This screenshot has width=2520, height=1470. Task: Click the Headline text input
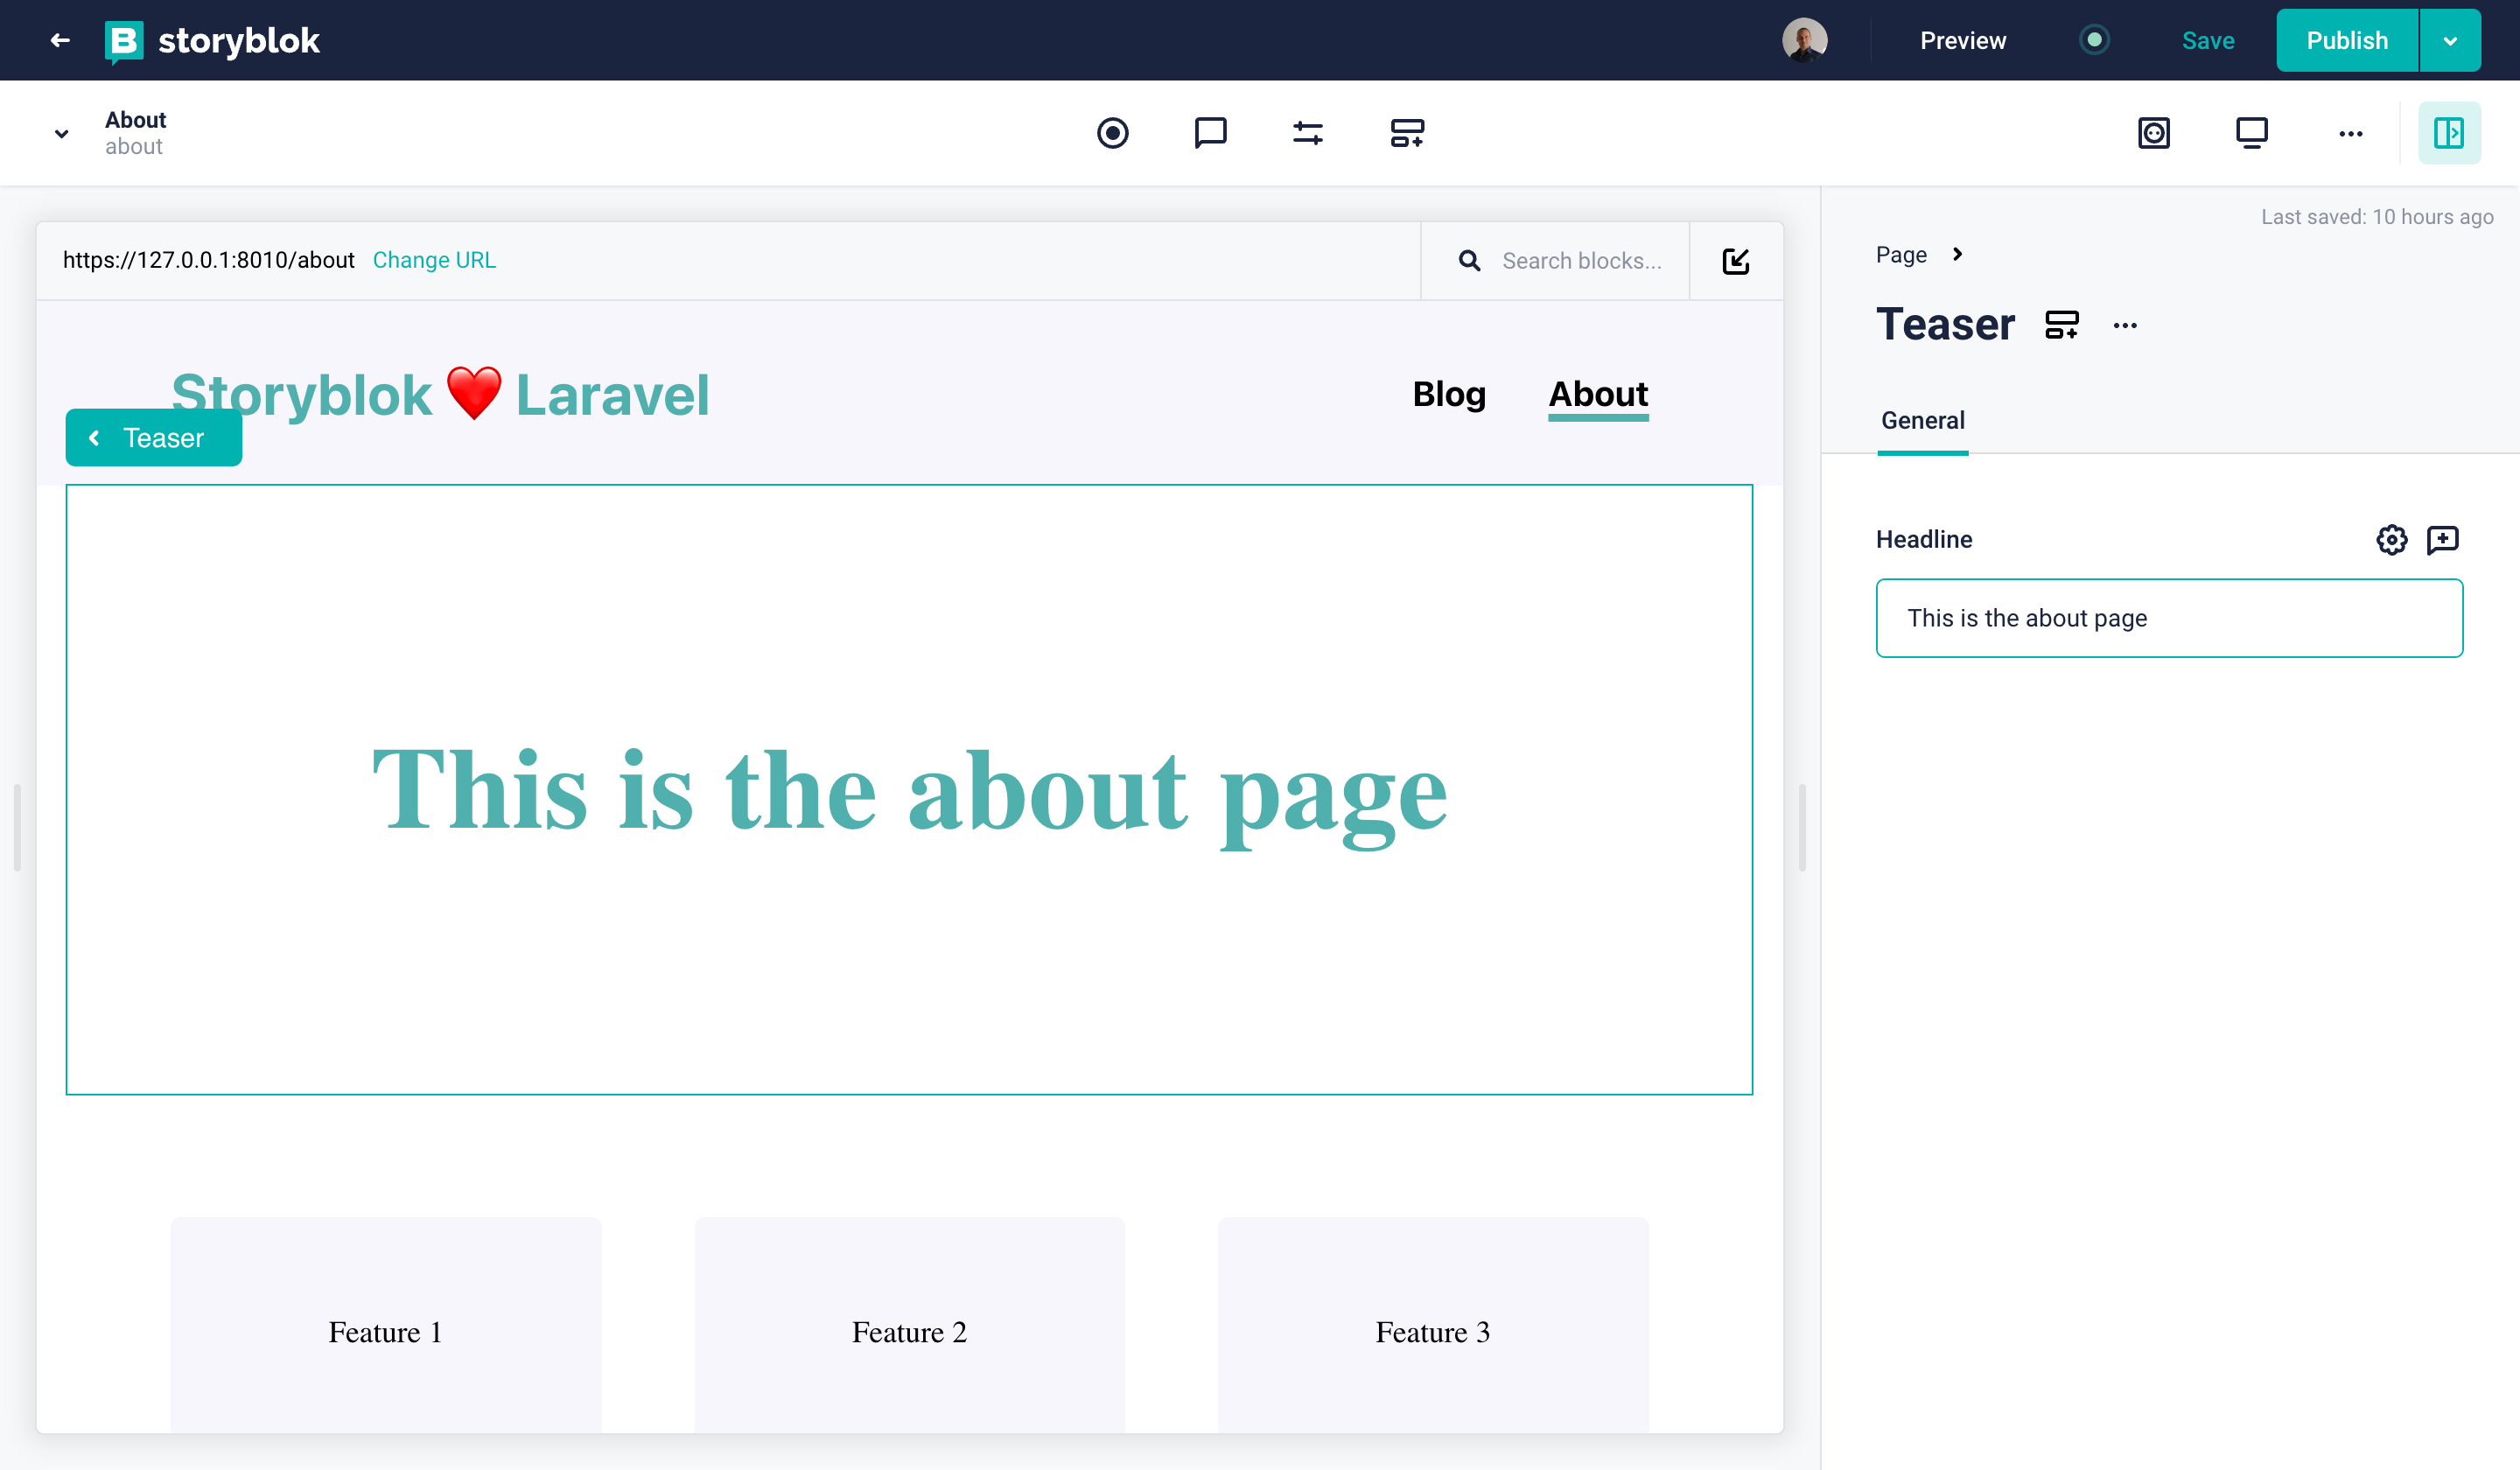click(x=2169, y=618)
